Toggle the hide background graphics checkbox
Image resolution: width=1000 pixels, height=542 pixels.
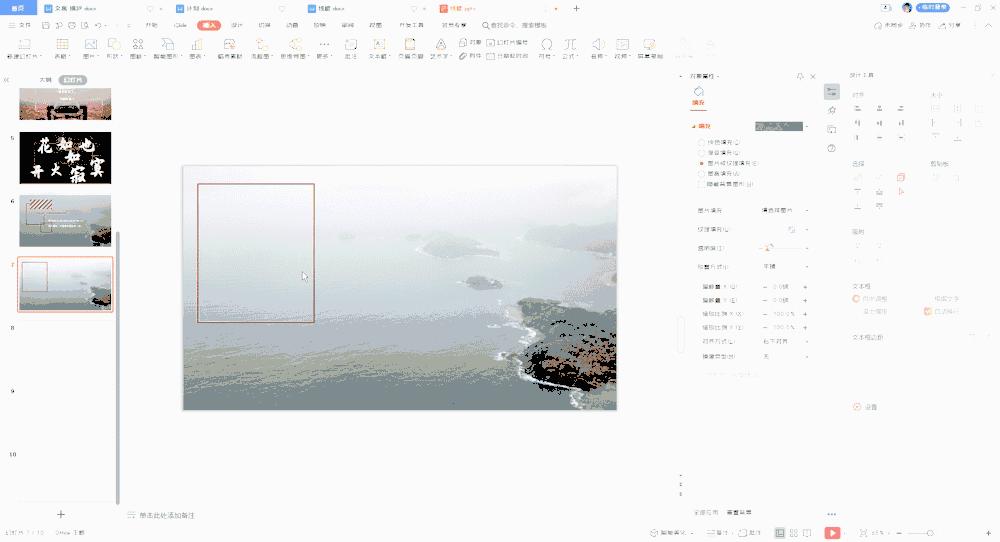(701, 184)
